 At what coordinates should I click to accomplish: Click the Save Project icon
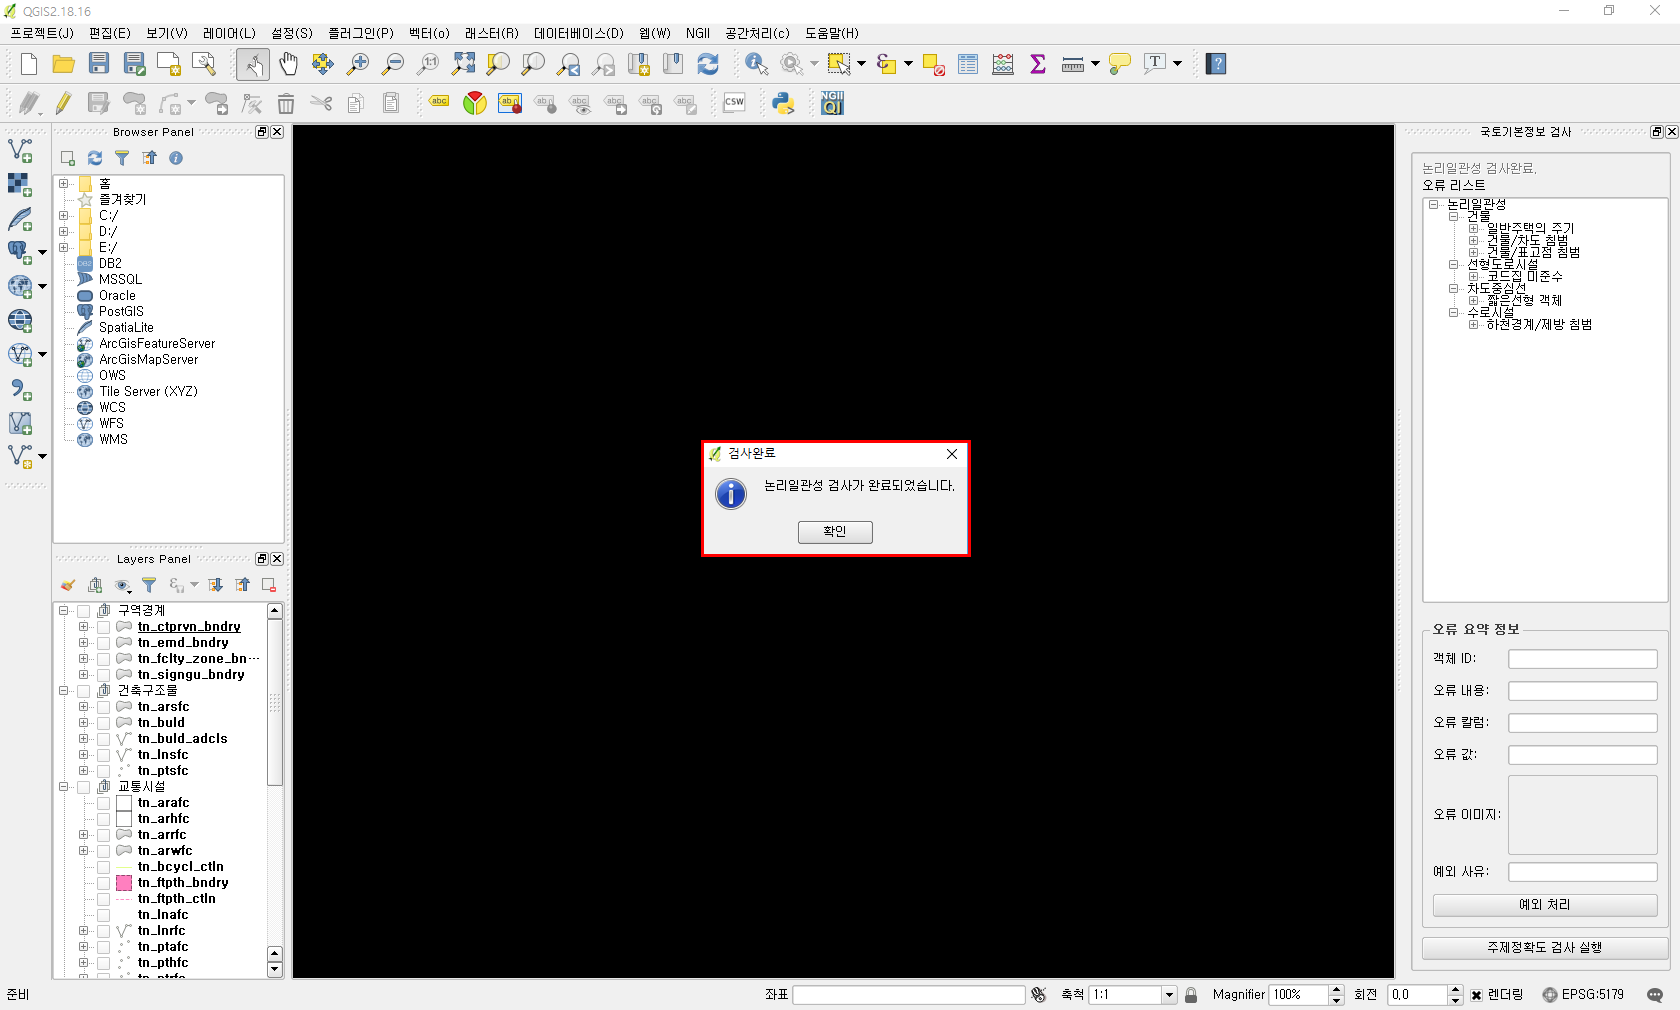click(98, 64)
